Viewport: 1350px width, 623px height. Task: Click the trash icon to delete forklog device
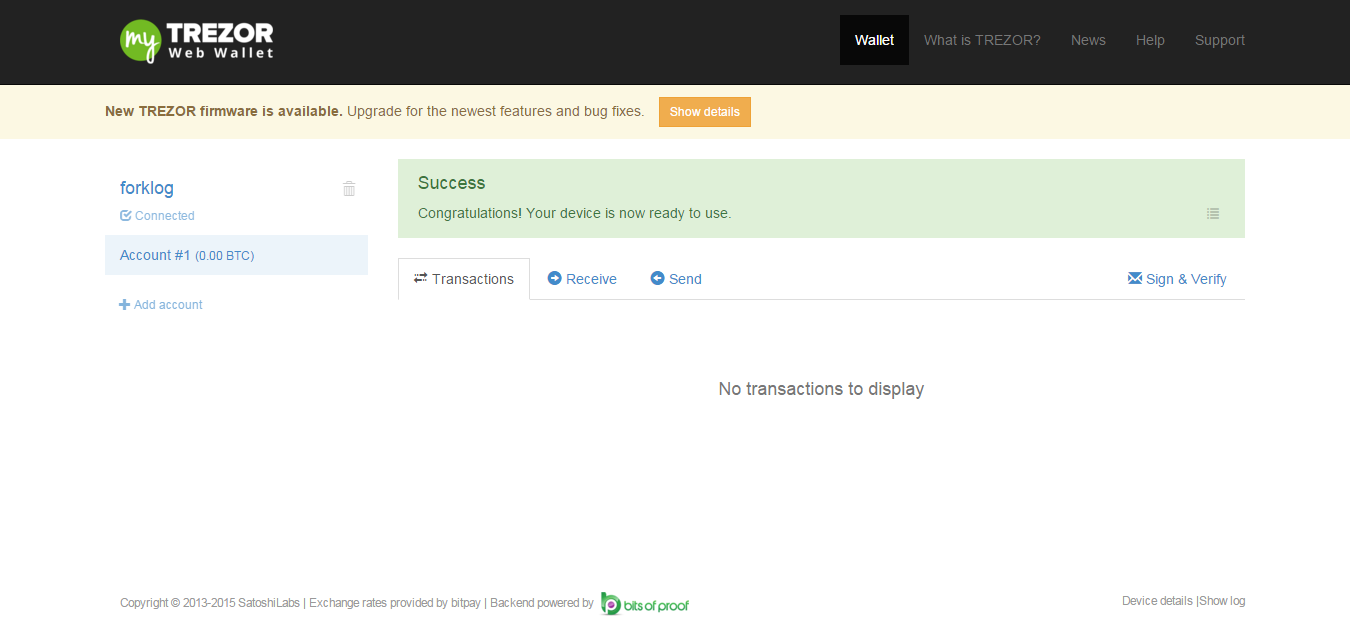point(349,188)
